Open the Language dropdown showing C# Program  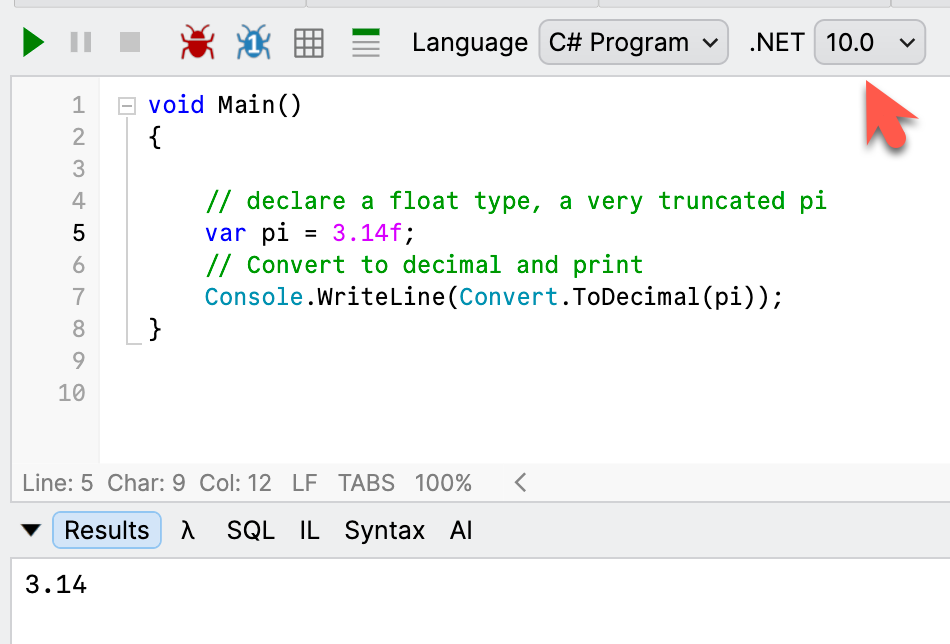(633, 42)
